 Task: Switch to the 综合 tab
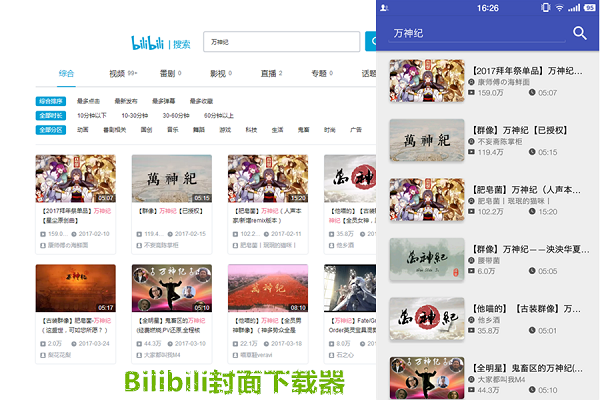coord(66,73)
